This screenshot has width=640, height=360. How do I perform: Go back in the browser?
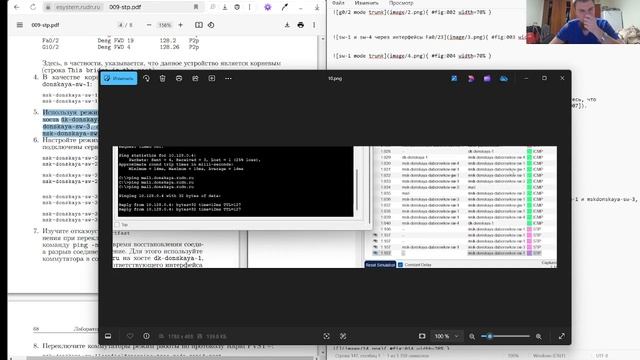17,7
